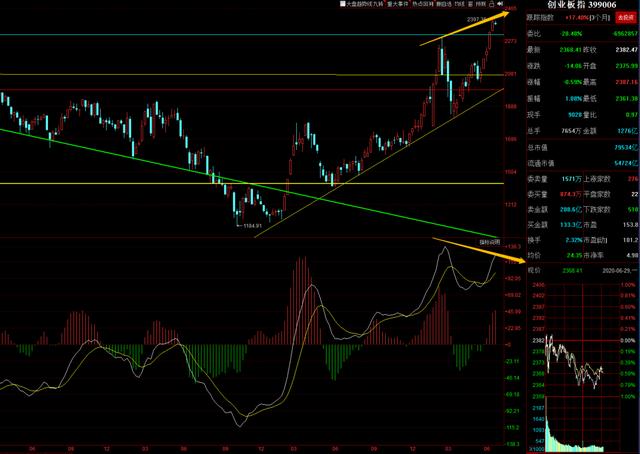Select the 跟踪指数 label
This screenshot has height=454, width=640.
540,18
